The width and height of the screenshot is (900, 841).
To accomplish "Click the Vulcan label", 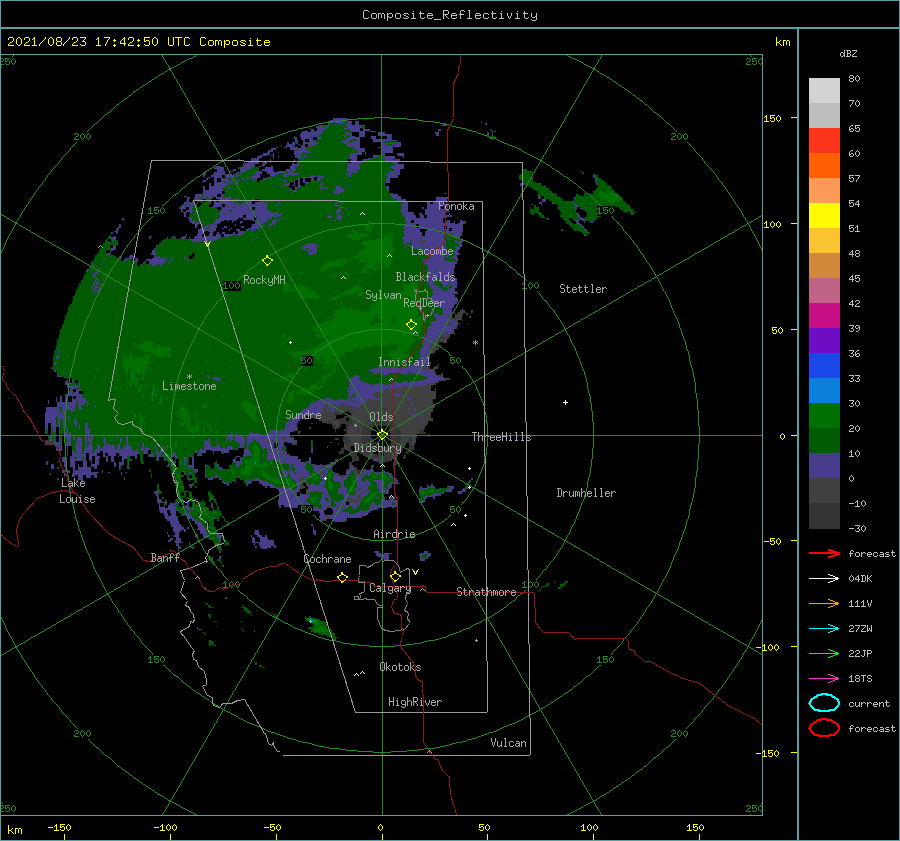I will (508, 743).
